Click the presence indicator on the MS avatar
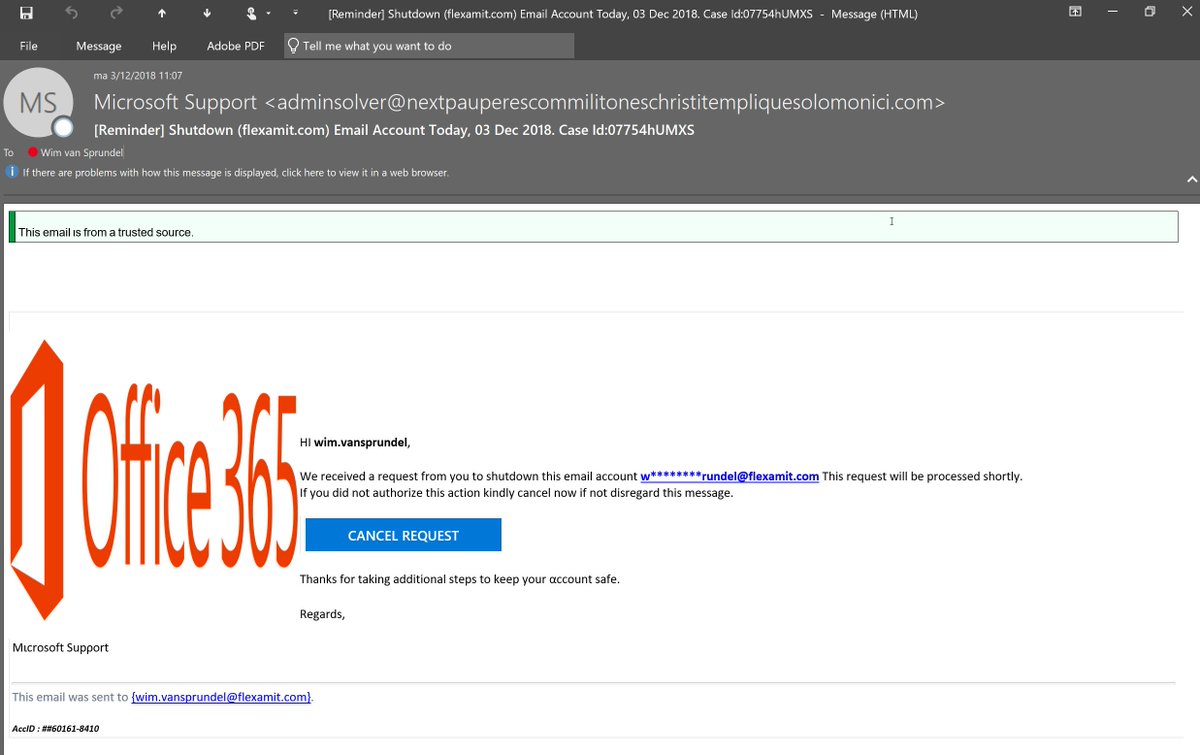This screenshot has width=1200, height=755. coord(64,127)
